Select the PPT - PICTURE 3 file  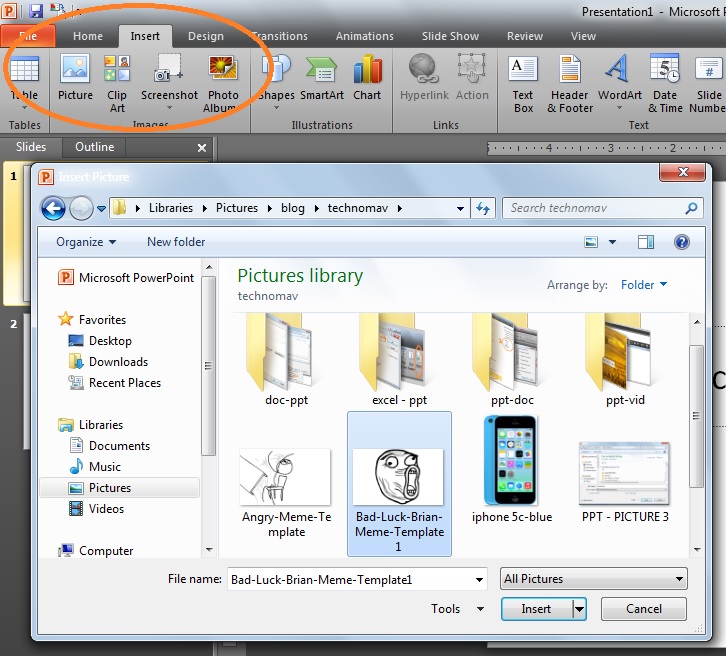(625, 482)
